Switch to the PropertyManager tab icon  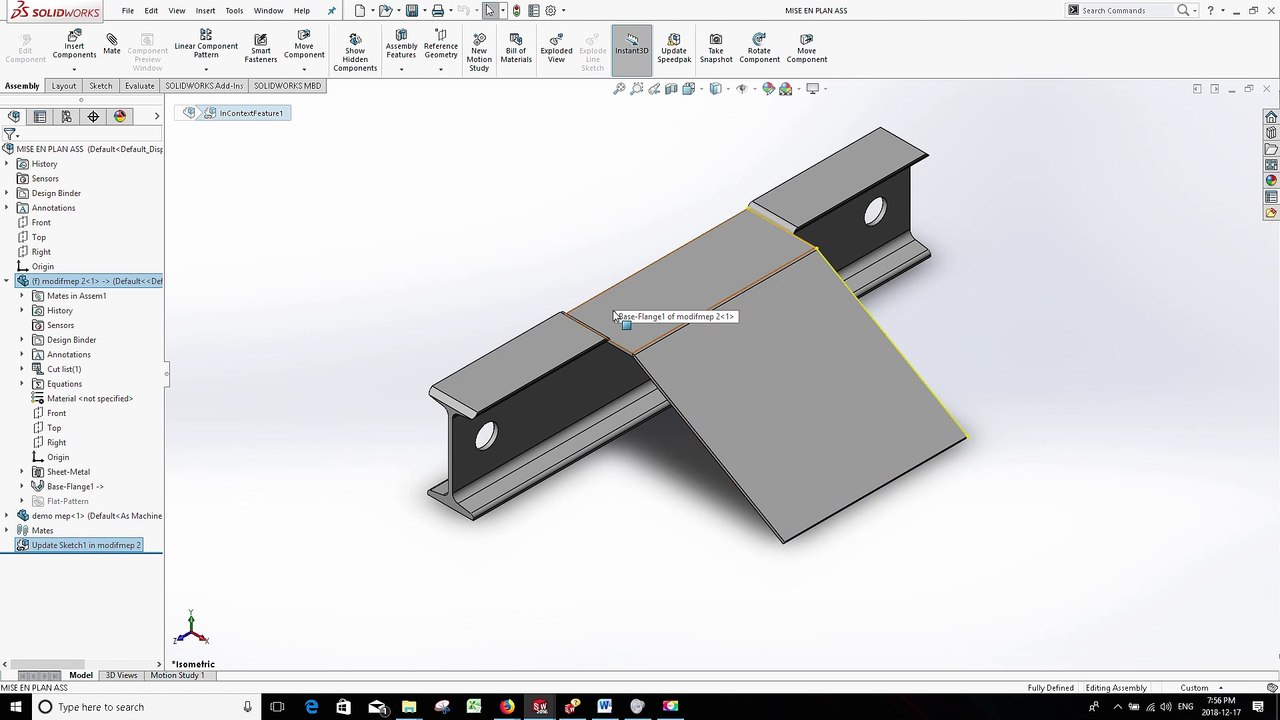40,116
